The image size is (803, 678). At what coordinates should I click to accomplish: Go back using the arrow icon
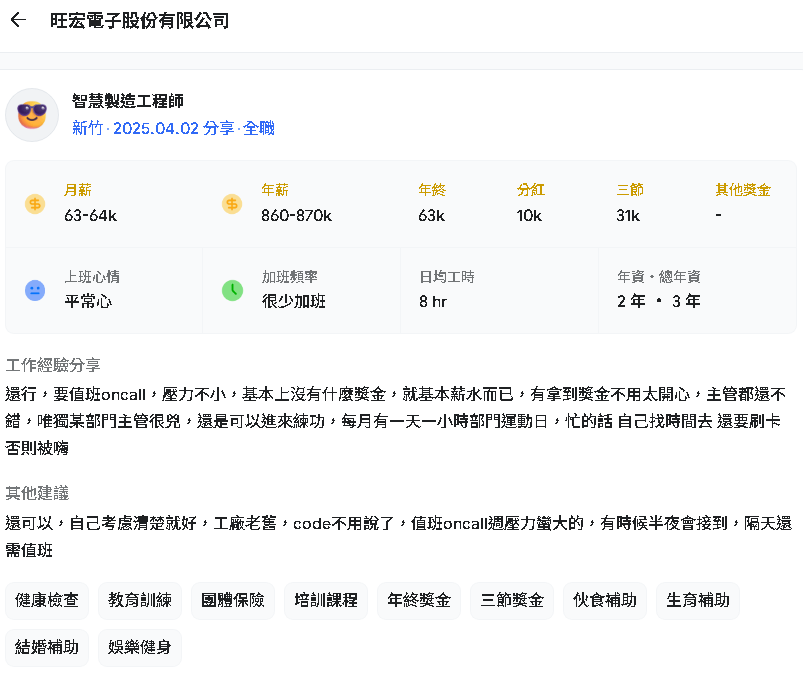(x=18, y=20)
